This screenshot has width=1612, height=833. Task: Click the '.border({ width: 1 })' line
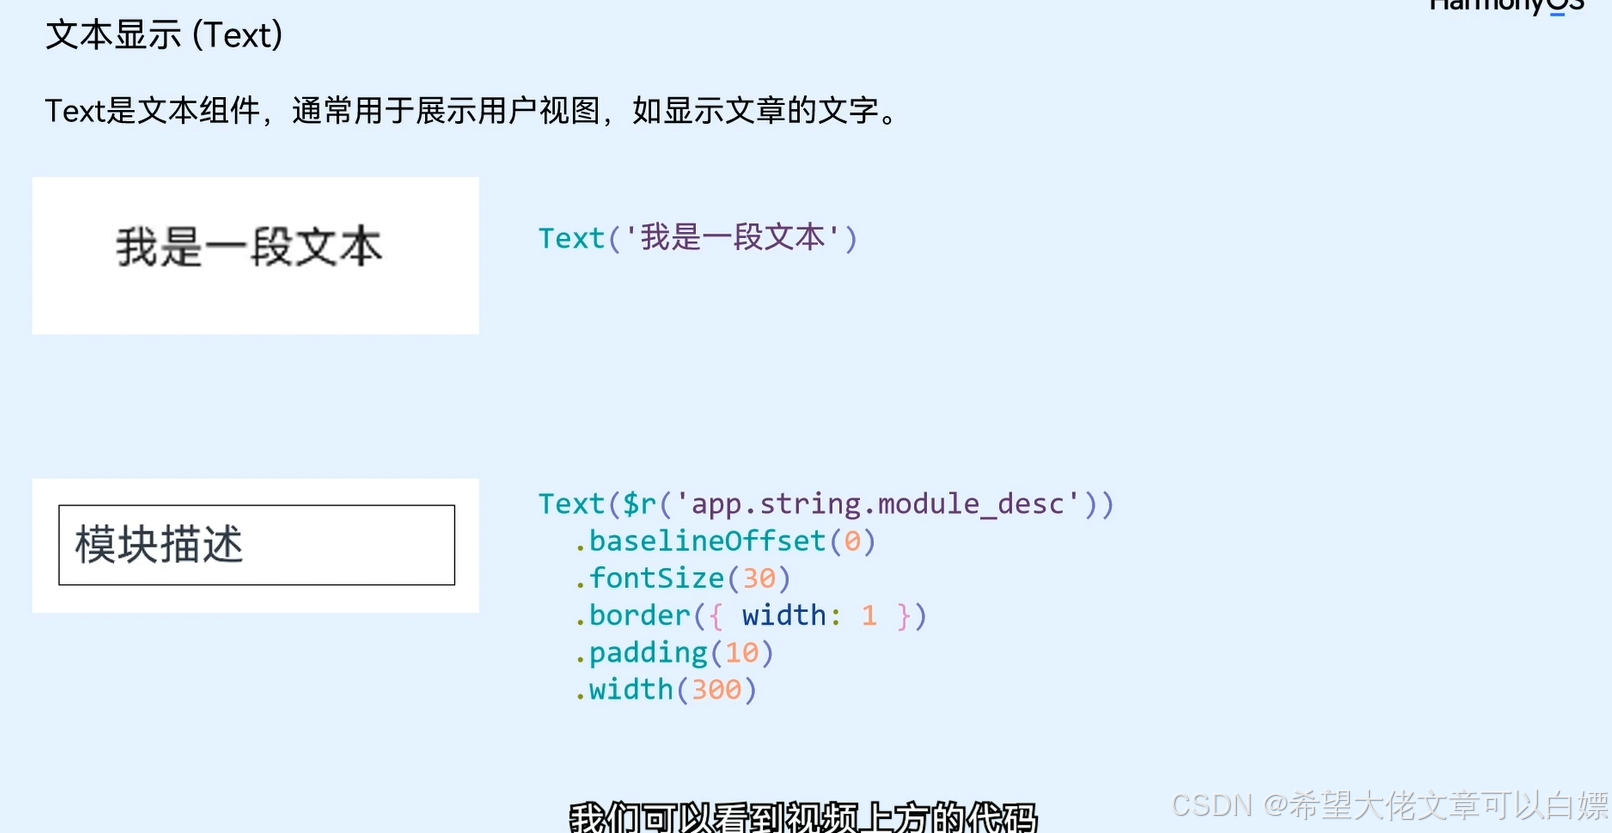tap(751, 615)
